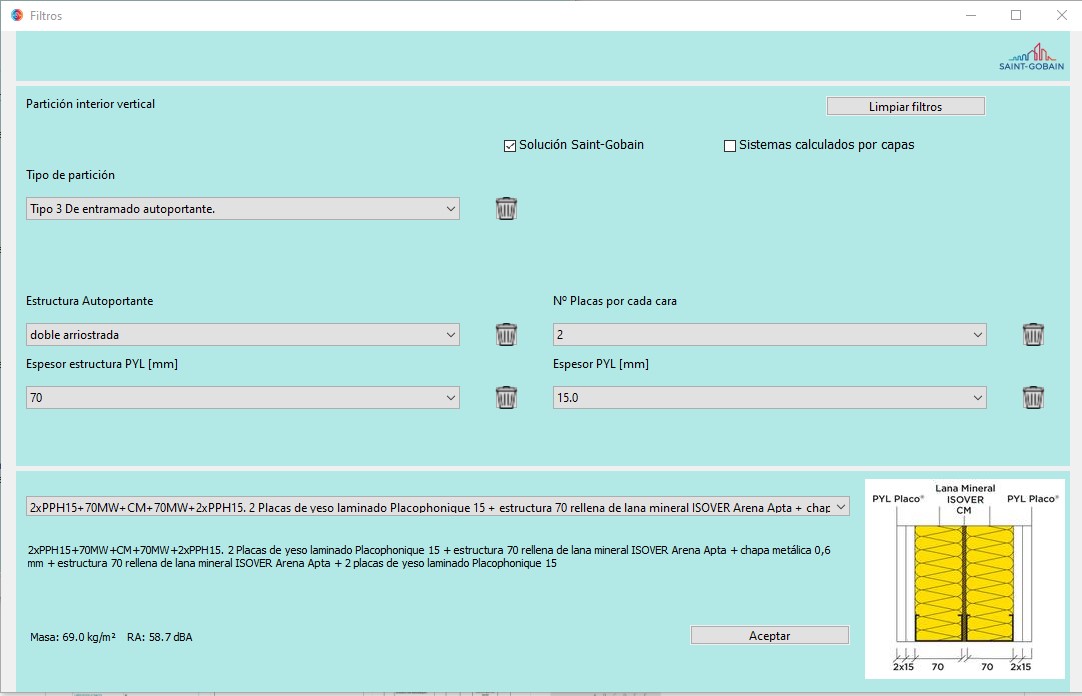Click the Aceptar button
This screenshot has width=1082, height=696.
769,636
